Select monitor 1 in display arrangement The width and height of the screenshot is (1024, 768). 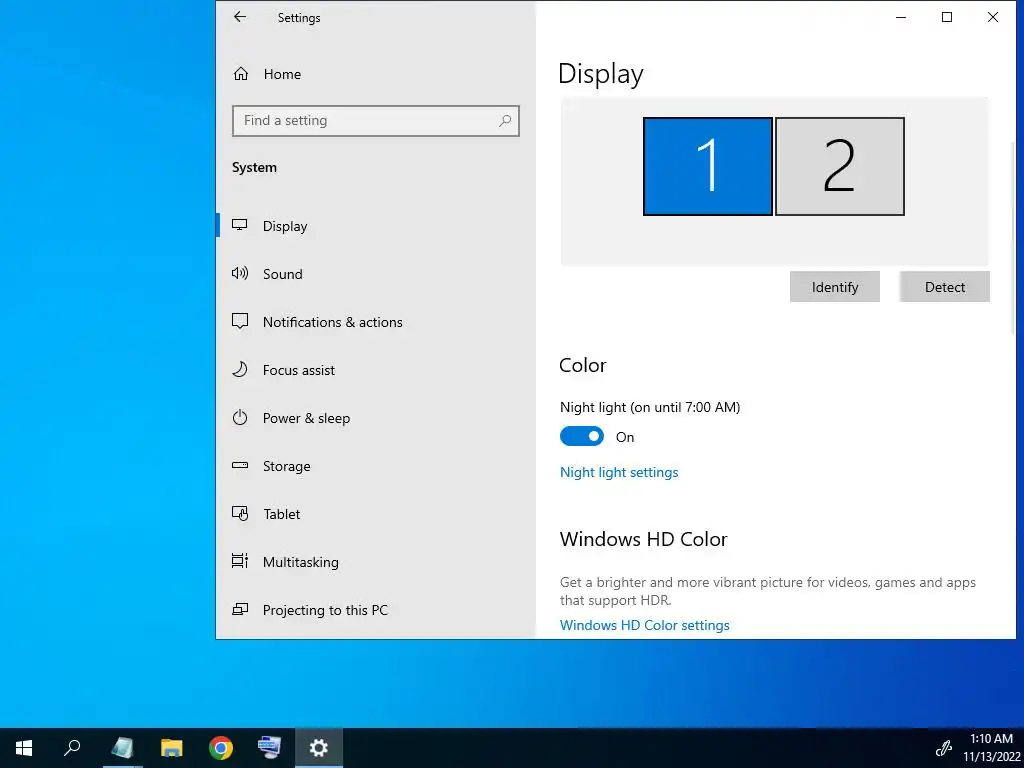coord(708,167)
